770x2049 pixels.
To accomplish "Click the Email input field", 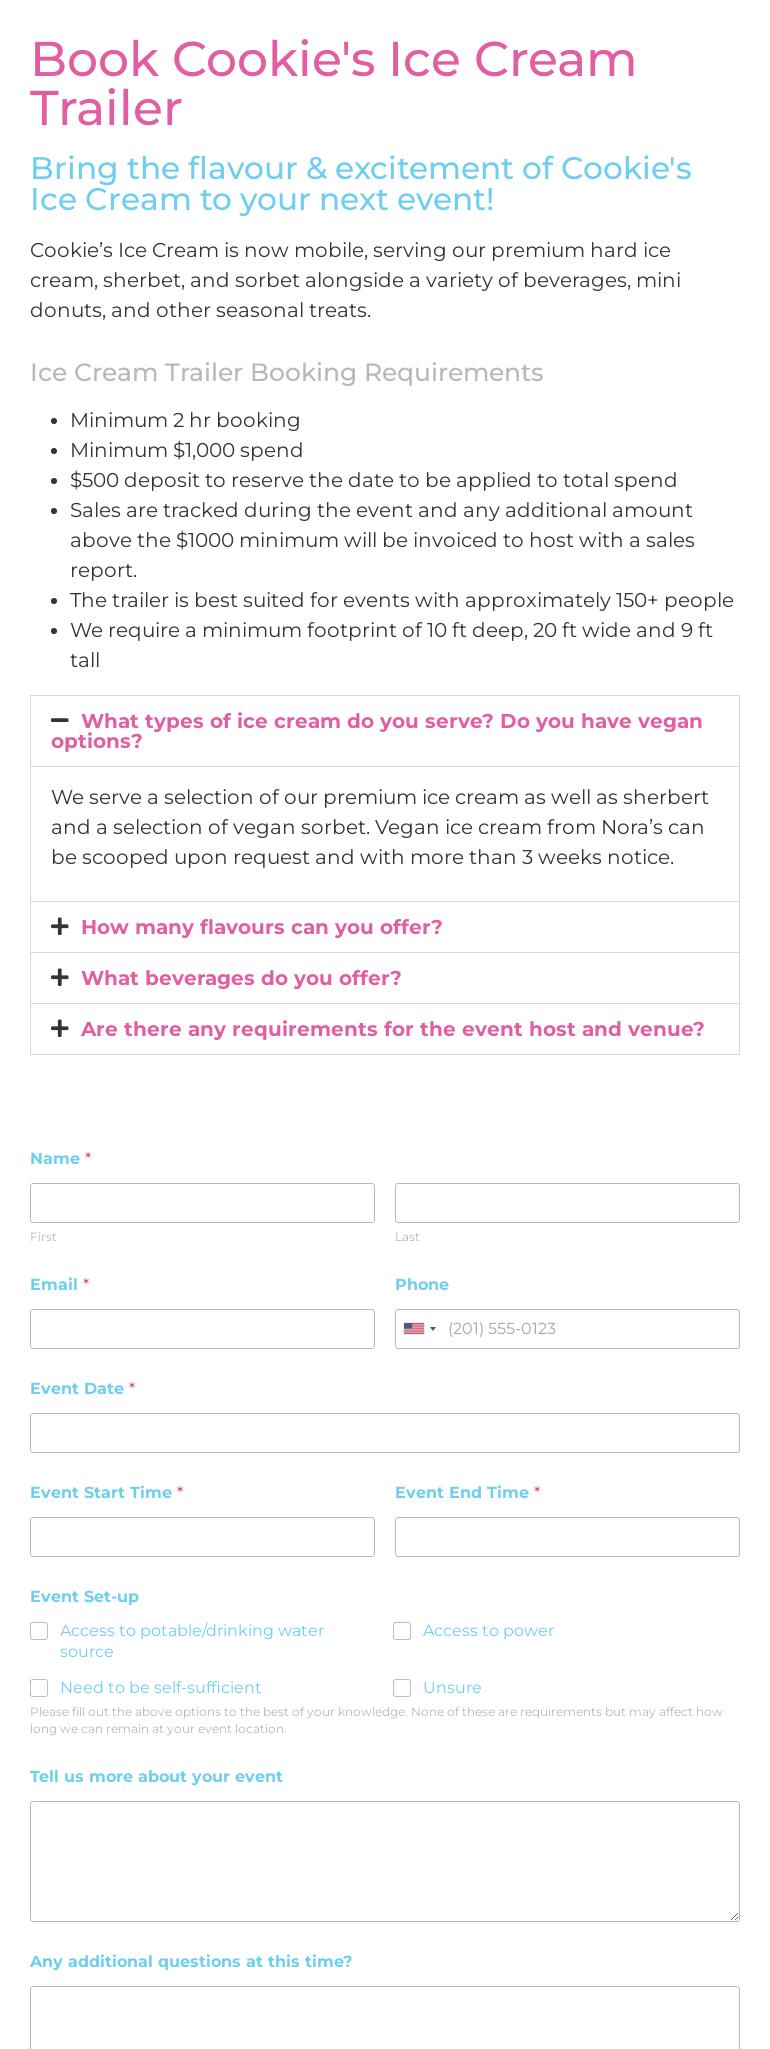I will (x=202, y=1329).
